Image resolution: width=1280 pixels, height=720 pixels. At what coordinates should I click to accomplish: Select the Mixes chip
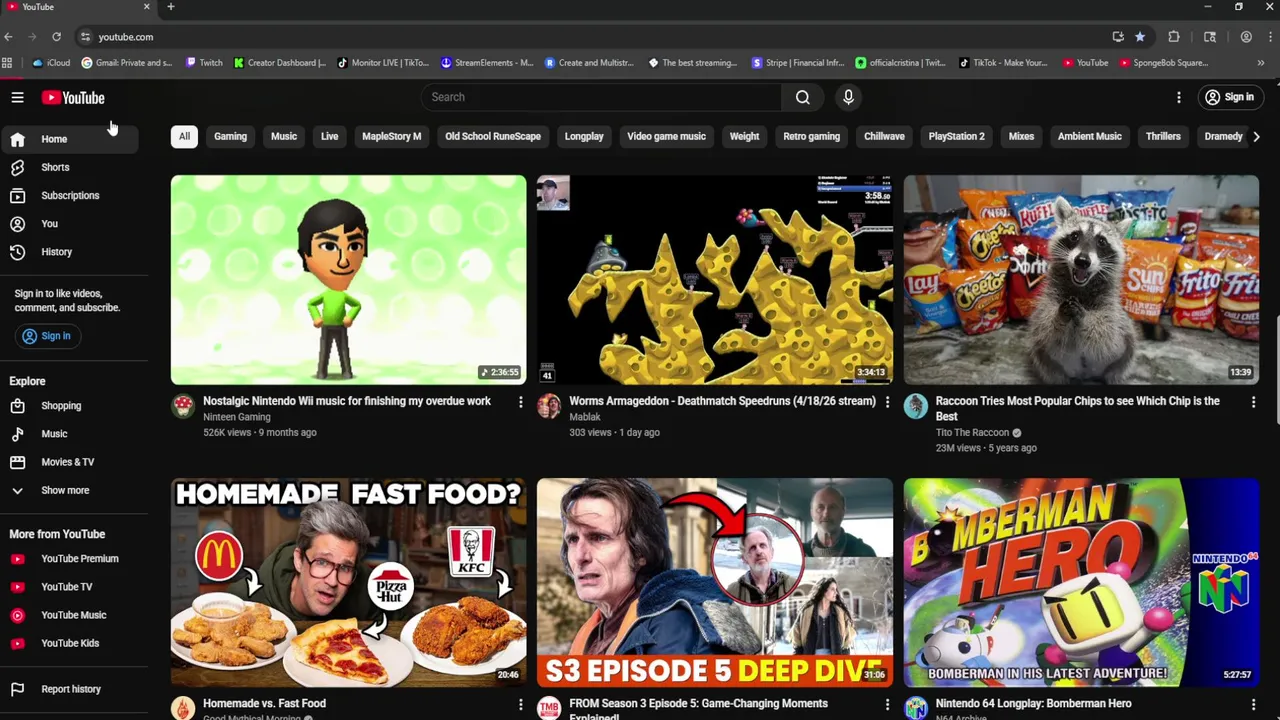1021,136
